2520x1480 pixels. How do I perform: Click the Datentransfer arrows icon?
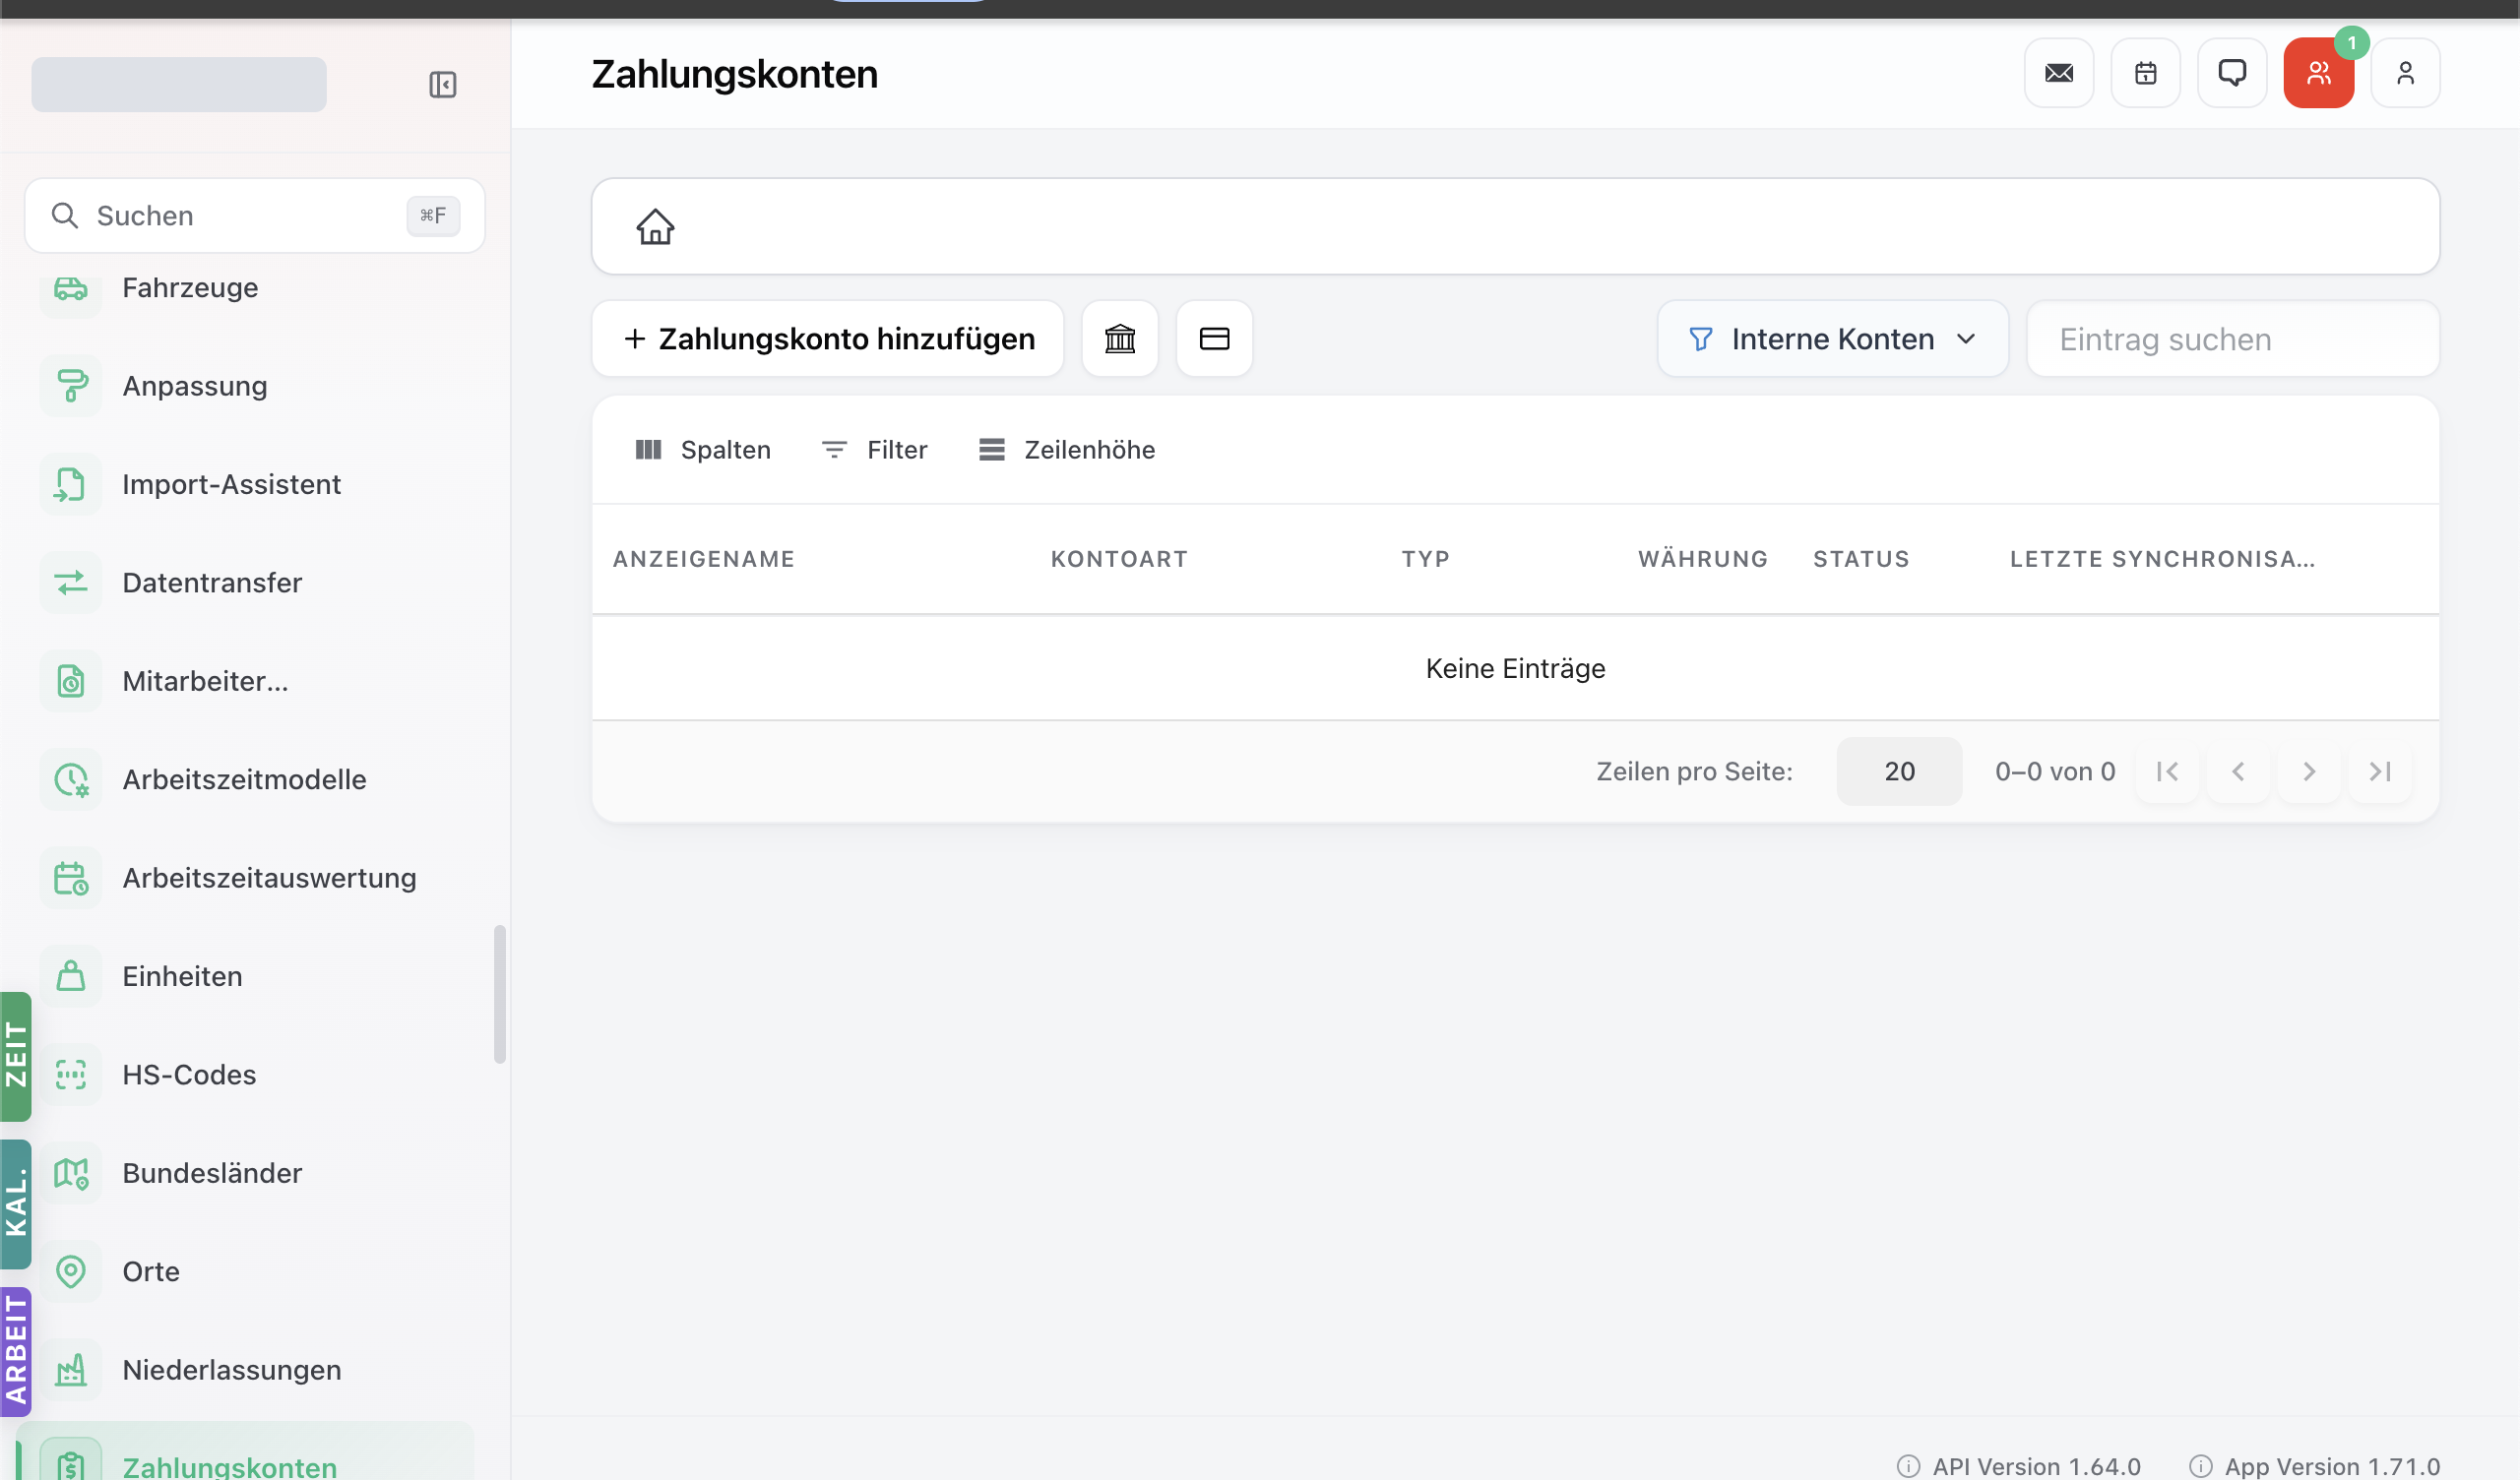click(71, 583)
